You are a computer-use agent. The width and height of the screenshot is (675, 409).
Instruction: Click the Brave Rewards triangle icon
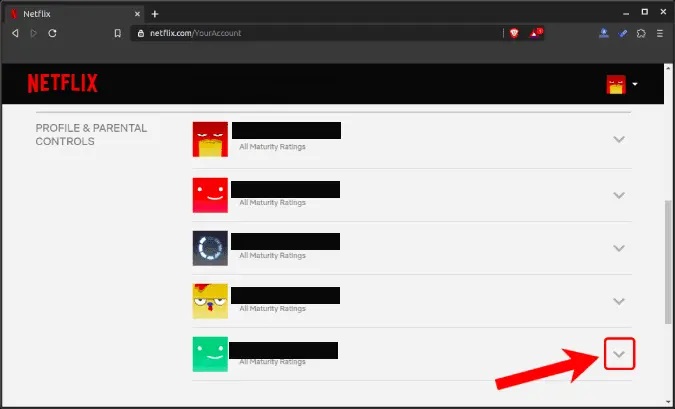pyautogui.click(x=536, y=33)
